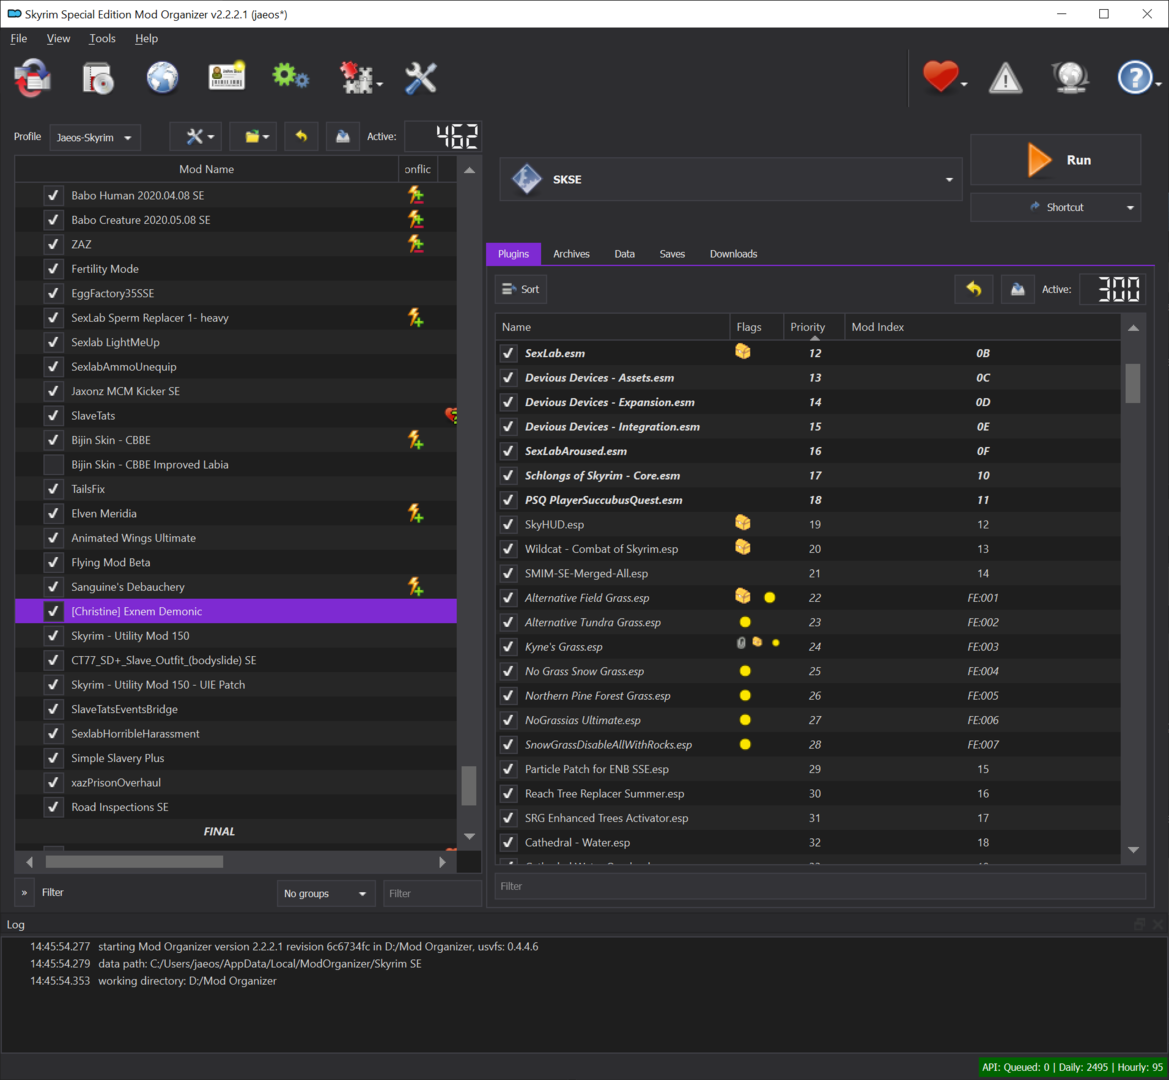Uncheck Particle Patch for ENB SSE.esp

pyautogui.click(x=508, y=768)
